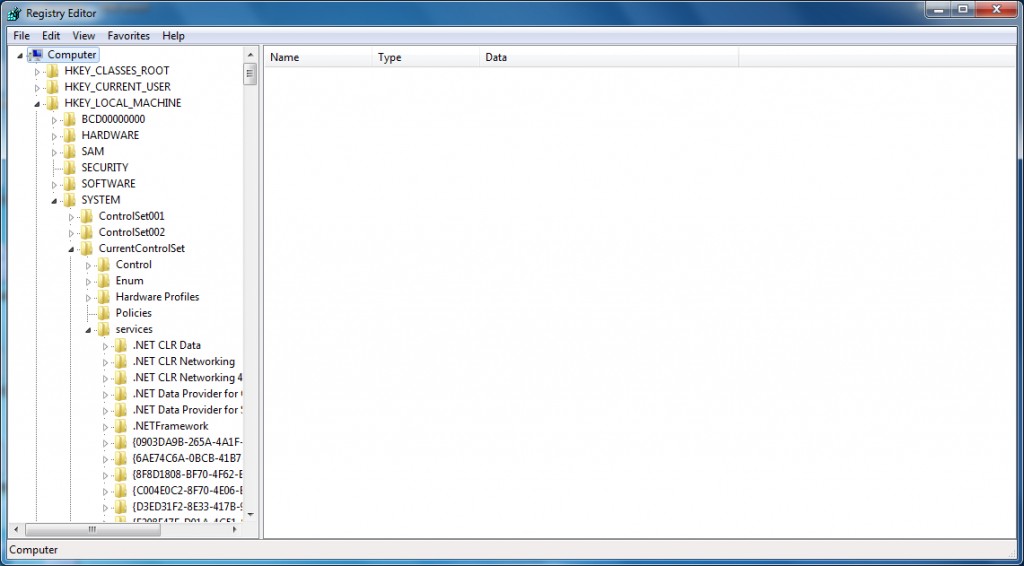Click the HKEY_CURRENT_USER folder icon

(x=53, y=87)
